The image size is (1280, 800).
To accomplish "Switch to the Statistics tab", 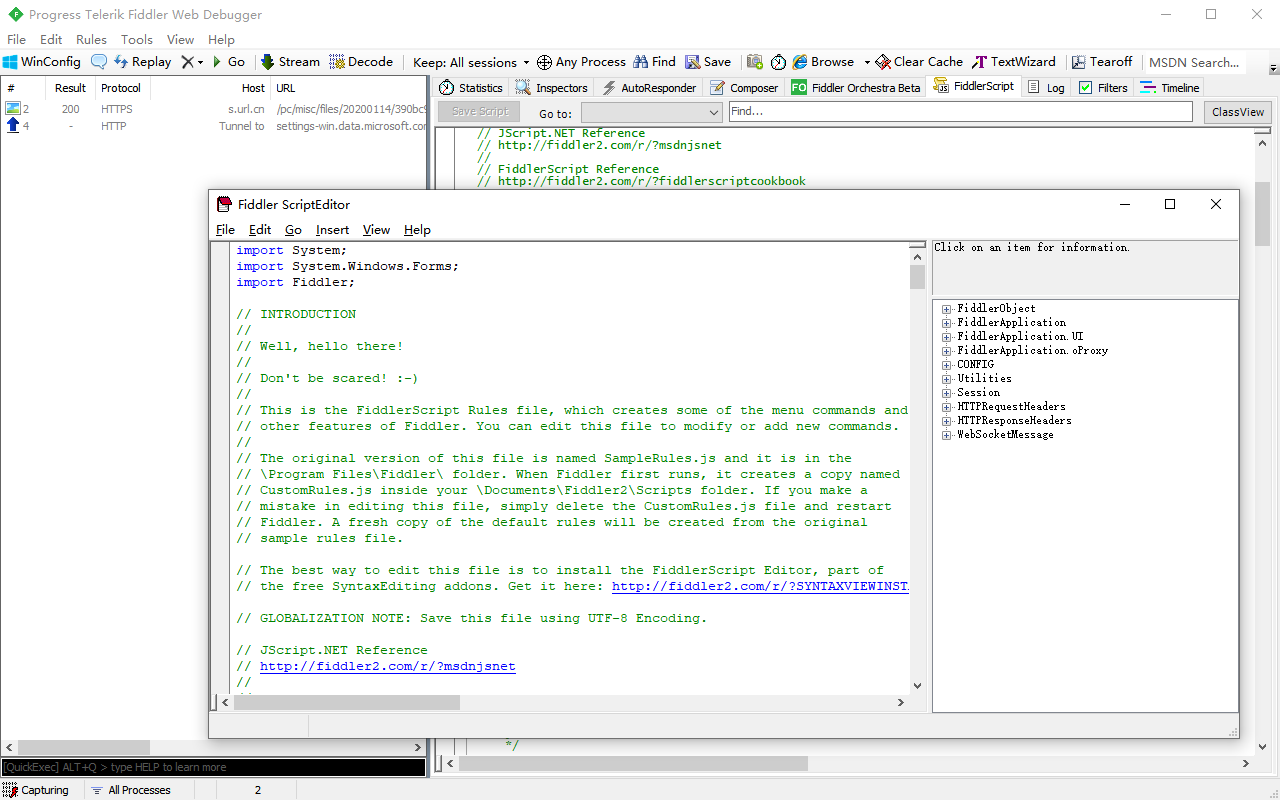I will pos(471,88).
